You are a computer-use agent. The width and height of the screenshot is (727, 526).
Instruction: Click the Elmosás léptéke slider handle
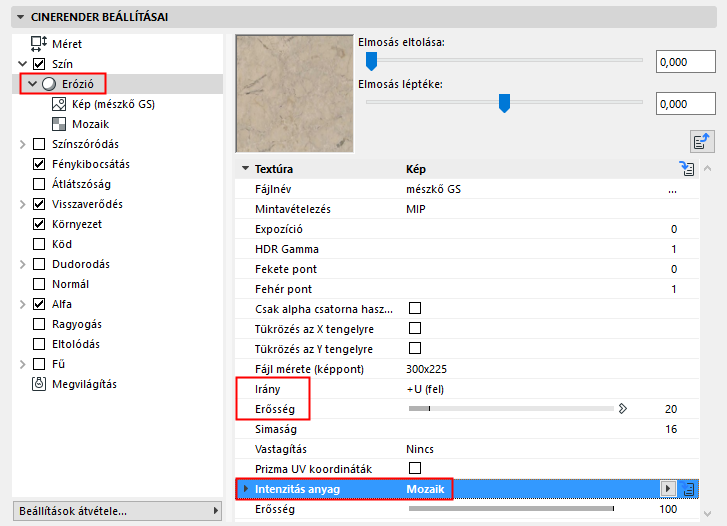[504, 103]
